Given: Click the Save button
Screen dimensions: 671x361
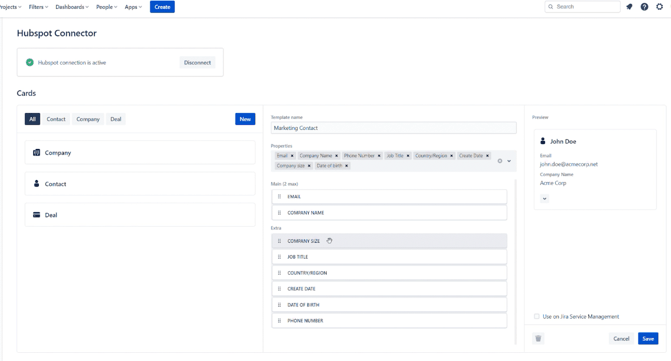Looking at the screenshot, I should (648, 339).
